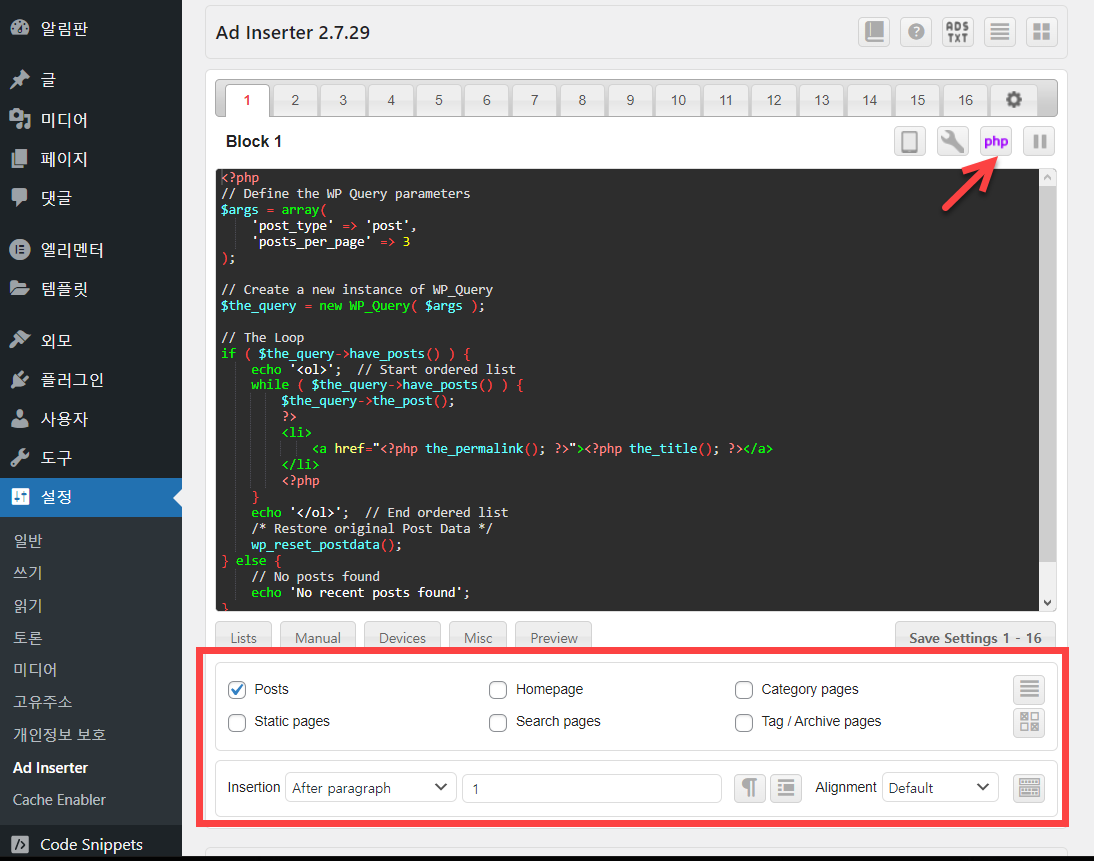Click the help question mark icon
This screenshot has height=861, width=1094.
point(916,32)
